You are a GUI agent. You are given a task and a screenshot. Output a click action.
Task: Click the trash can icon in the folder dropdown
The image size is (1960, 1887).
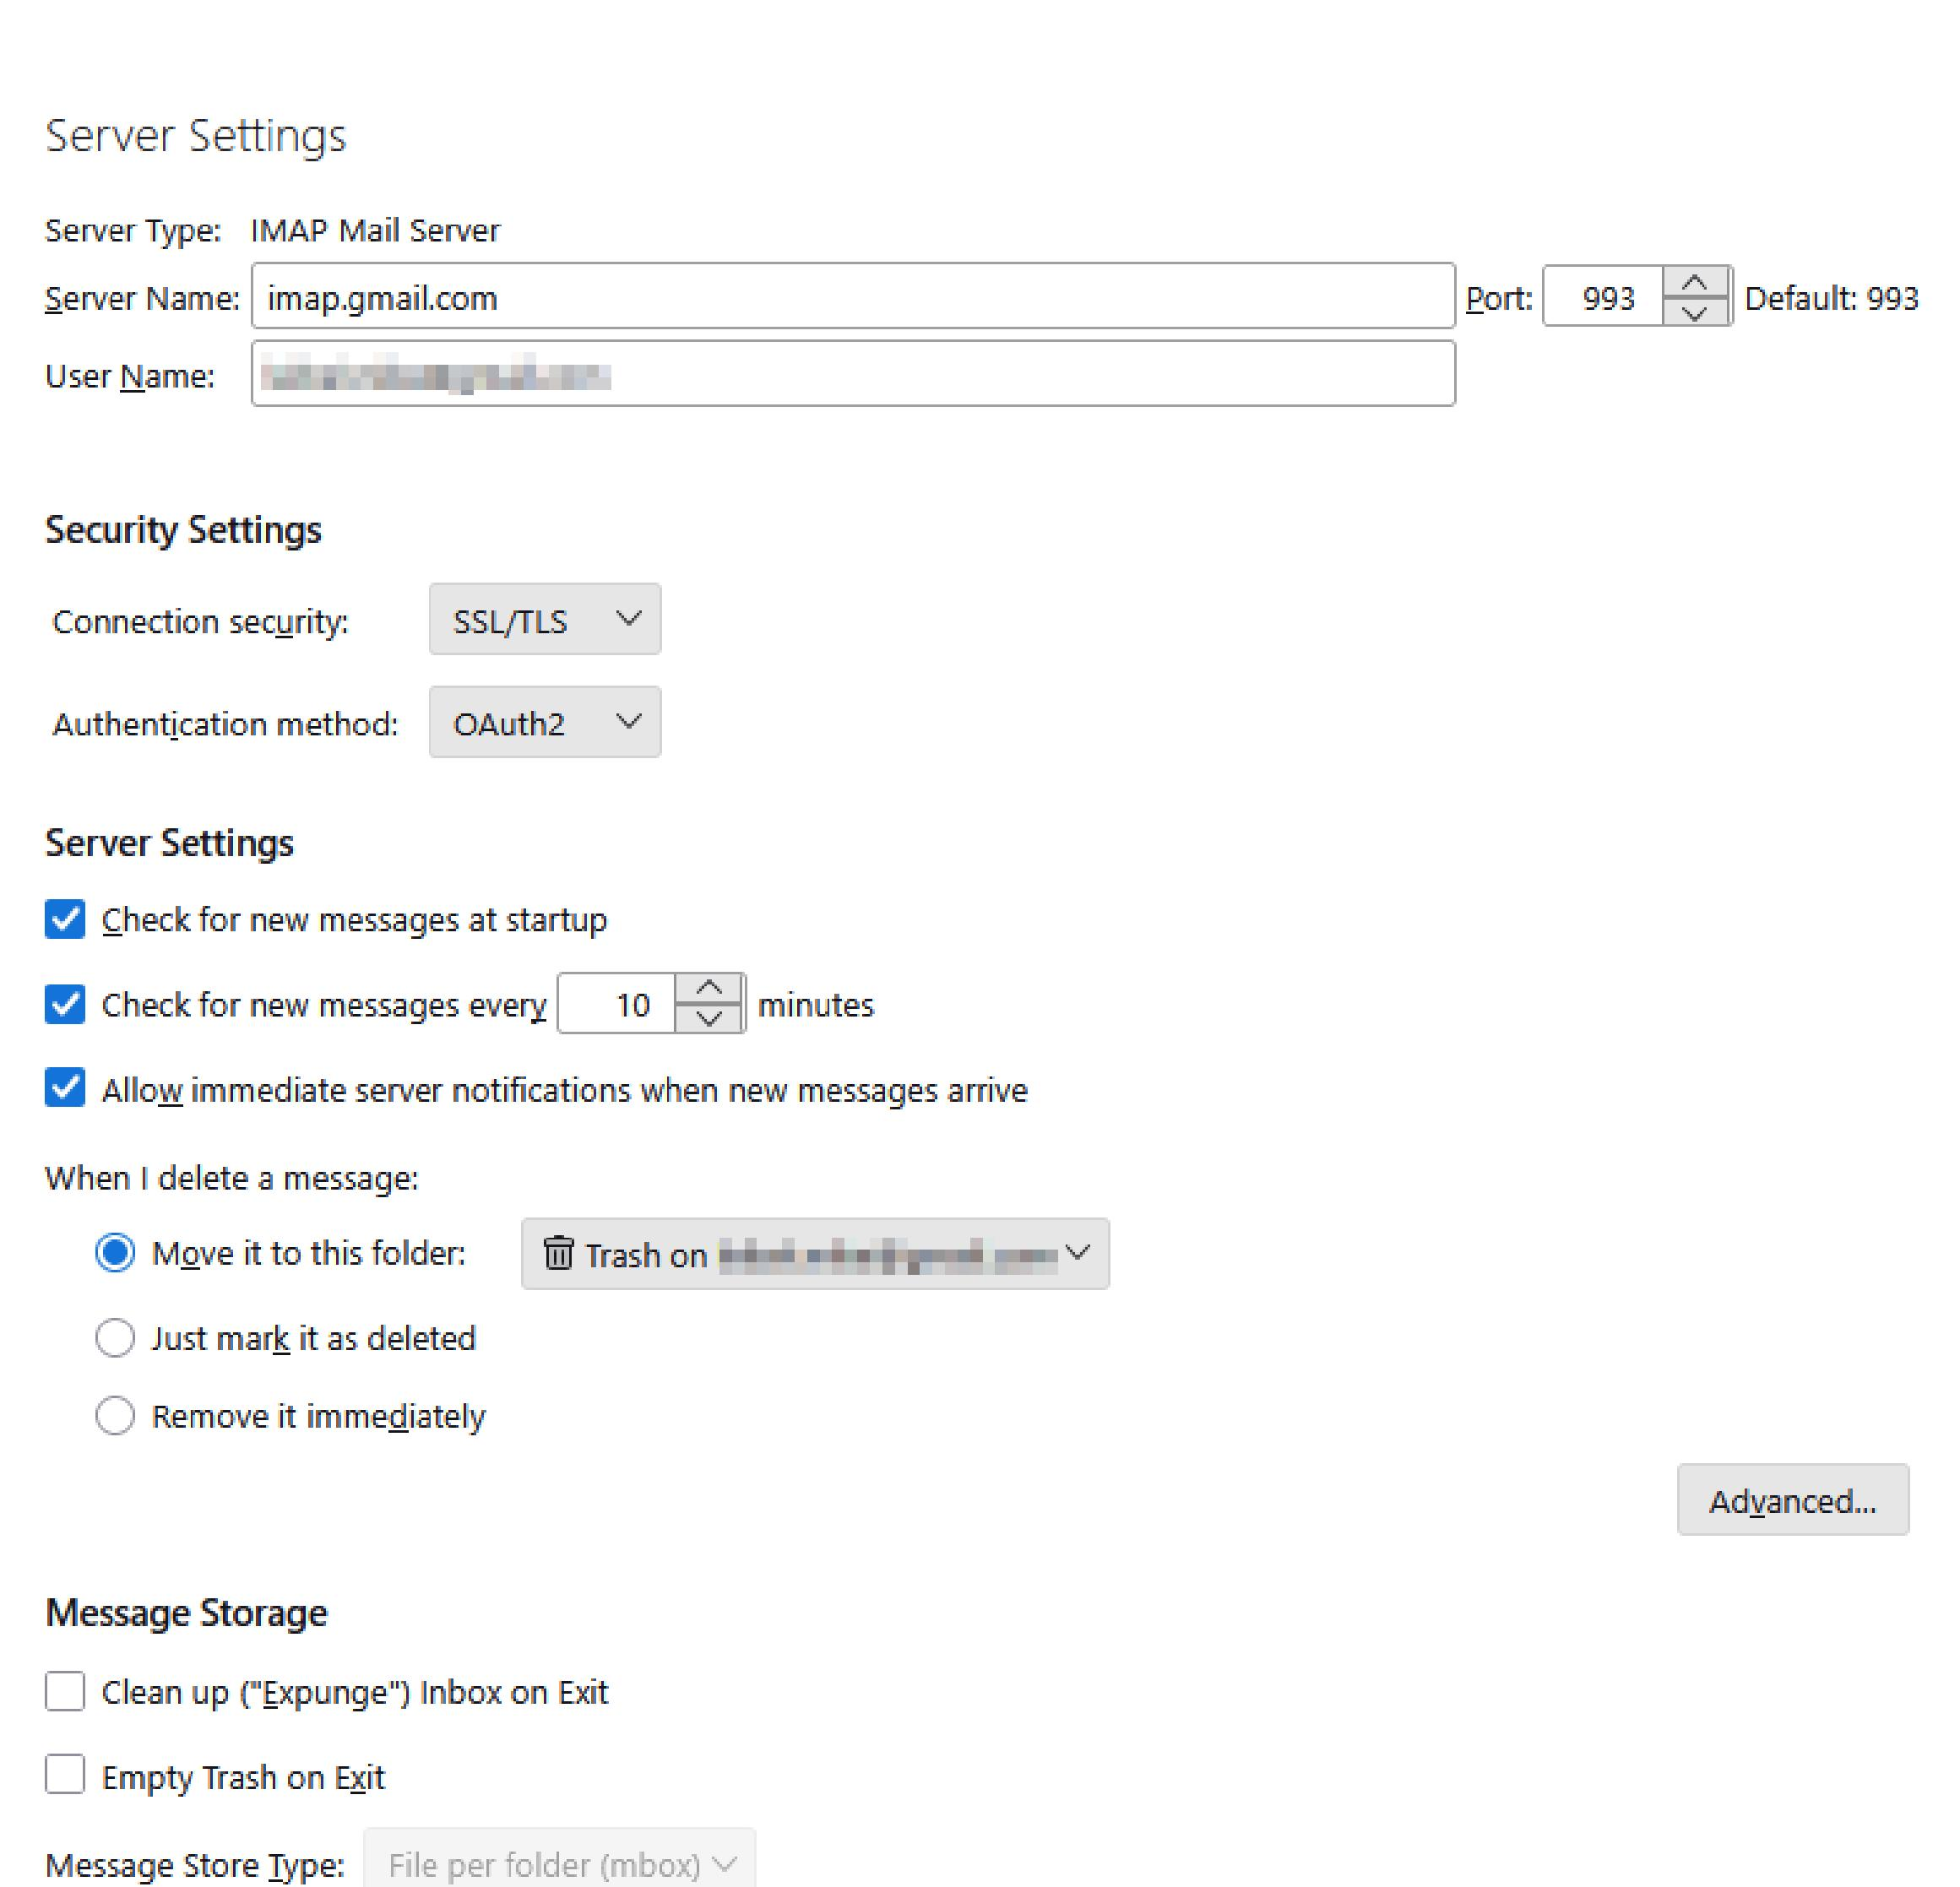558,1253
